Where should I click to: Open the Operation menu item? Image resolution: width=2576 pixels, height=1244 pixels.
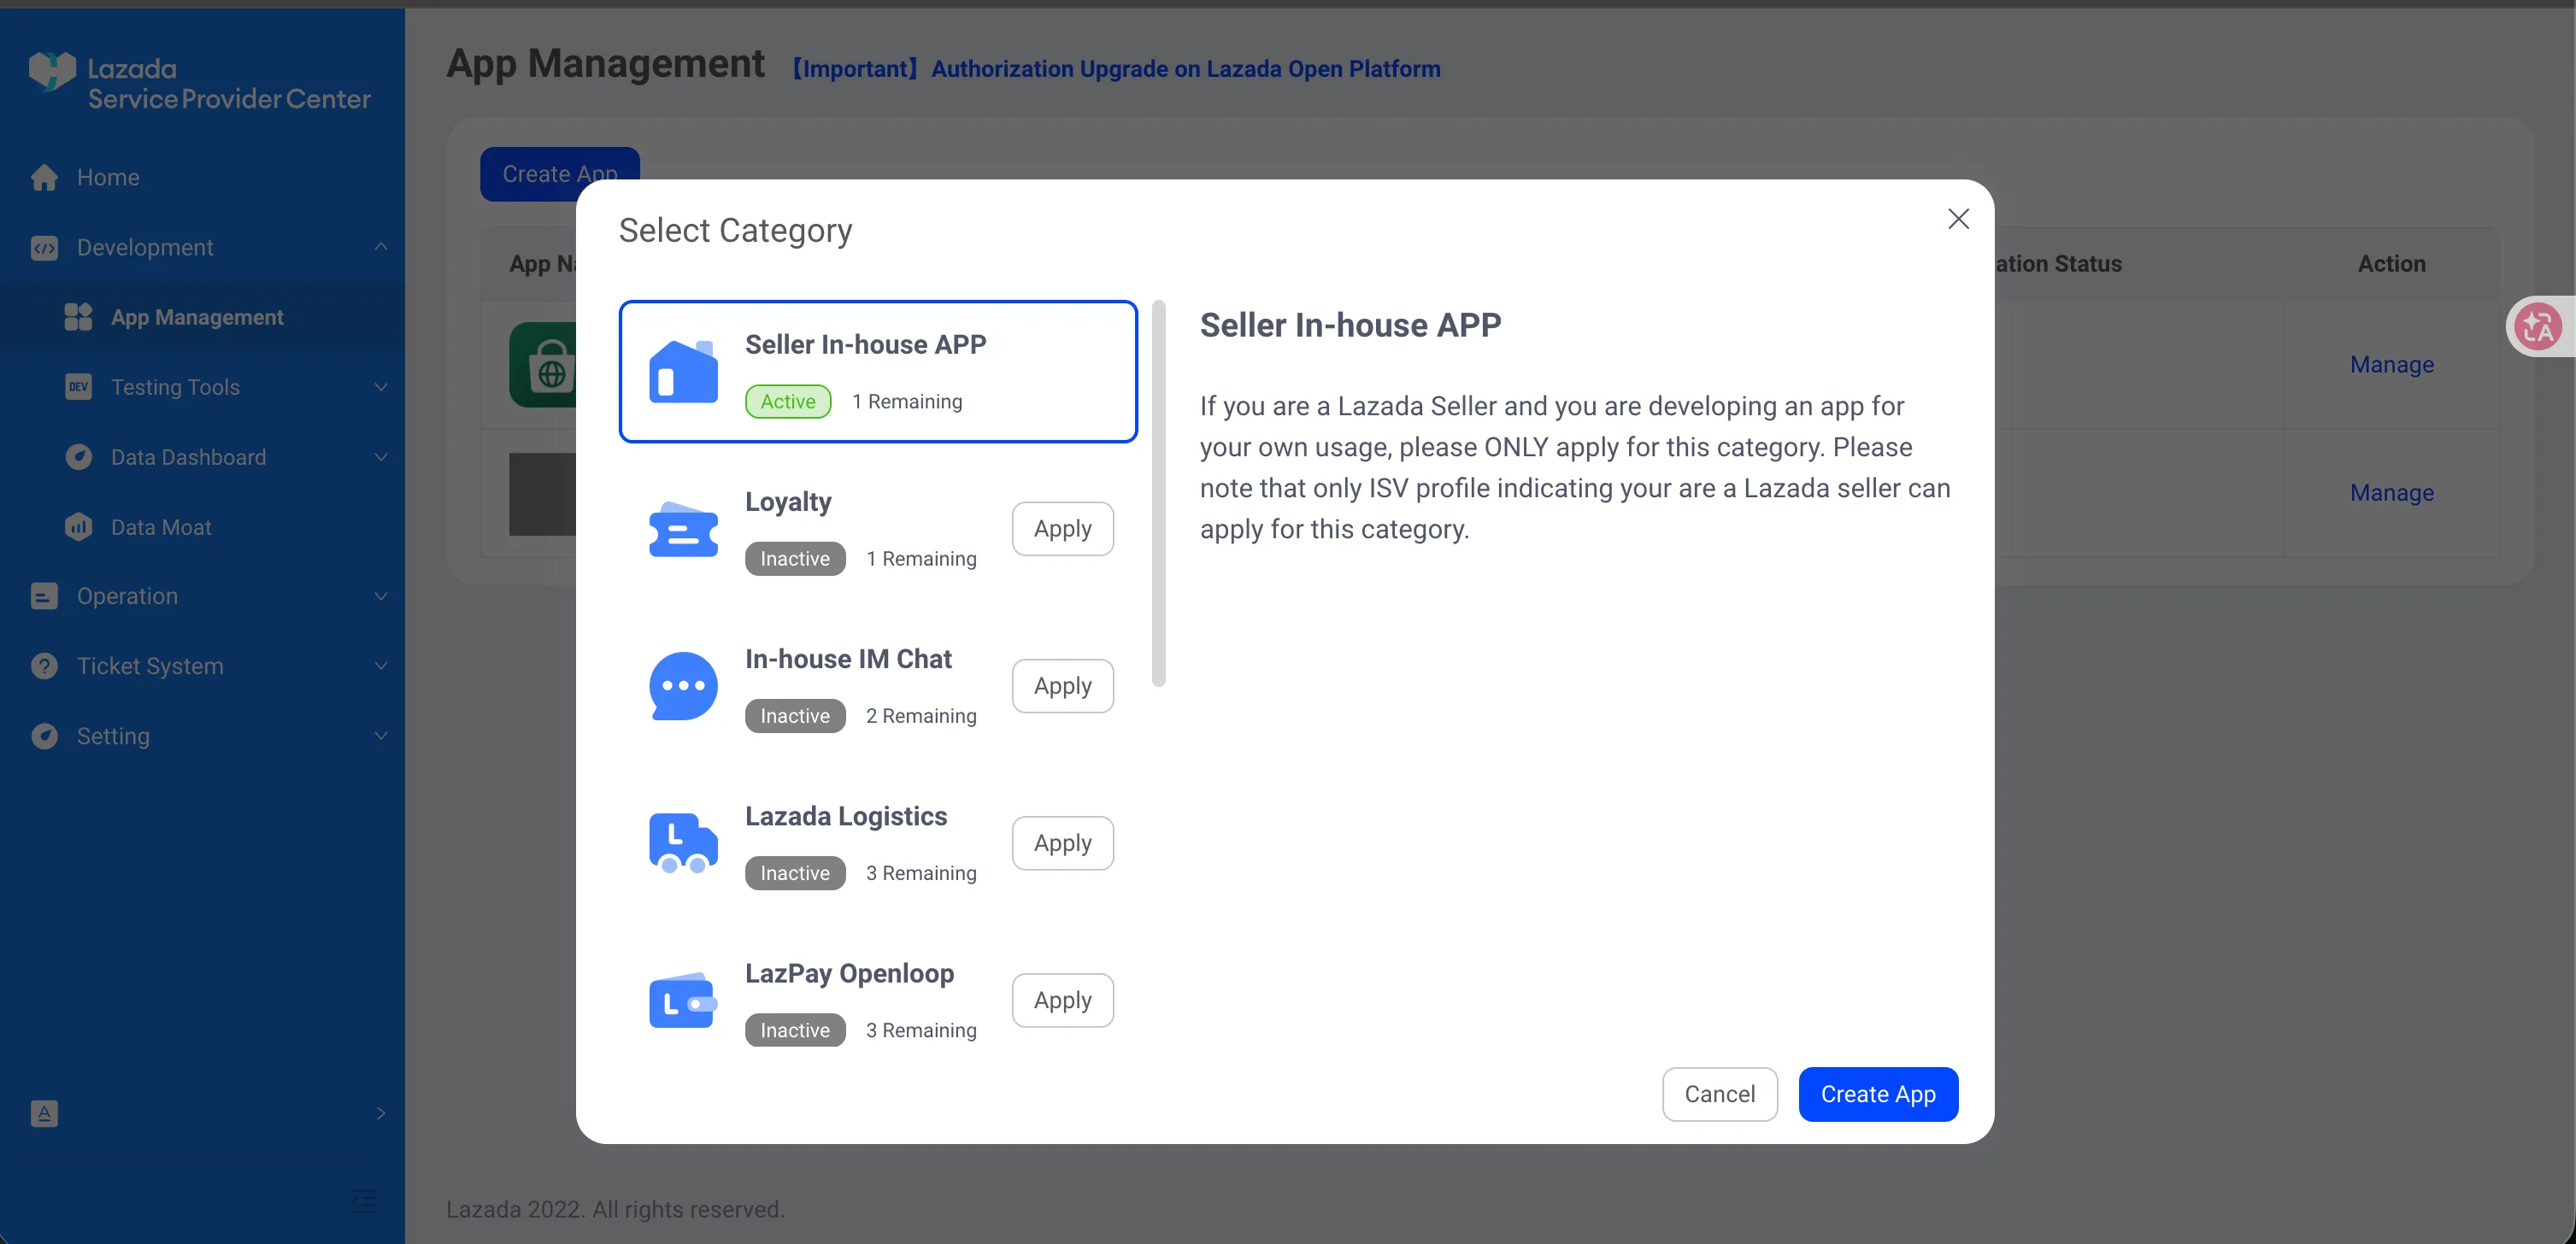202,596
